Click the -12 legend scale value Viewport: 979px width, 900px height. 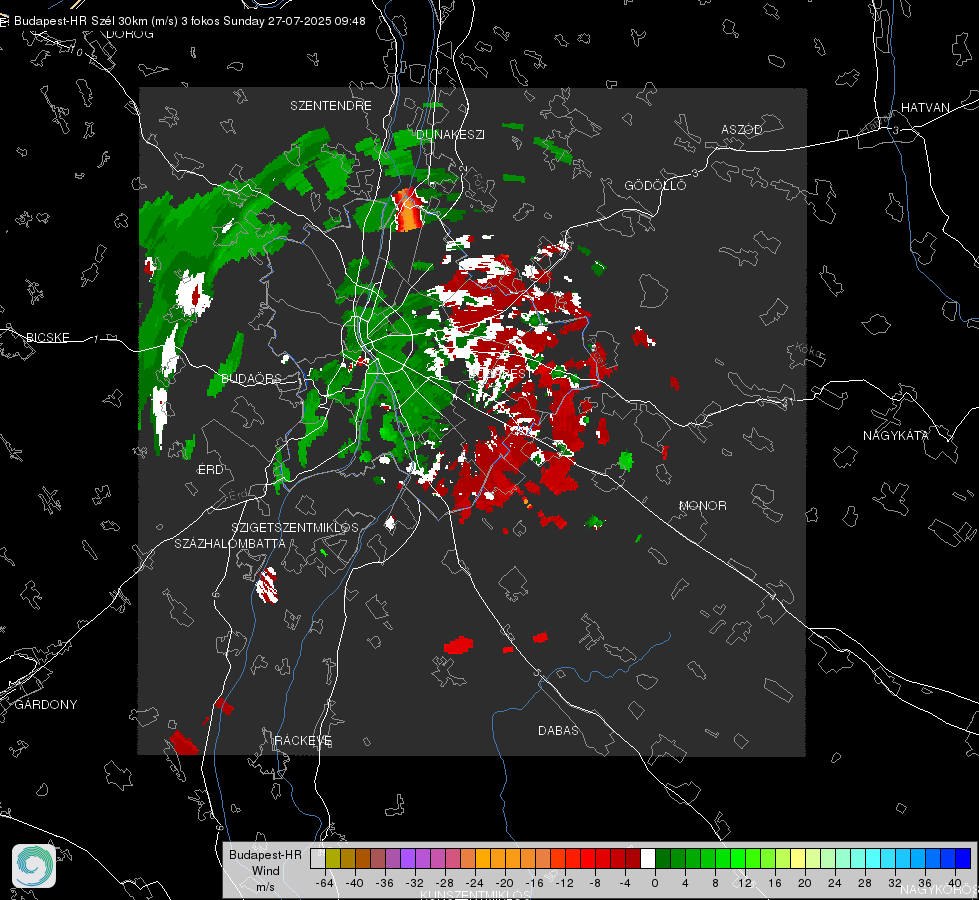click(x=565, y=883)
